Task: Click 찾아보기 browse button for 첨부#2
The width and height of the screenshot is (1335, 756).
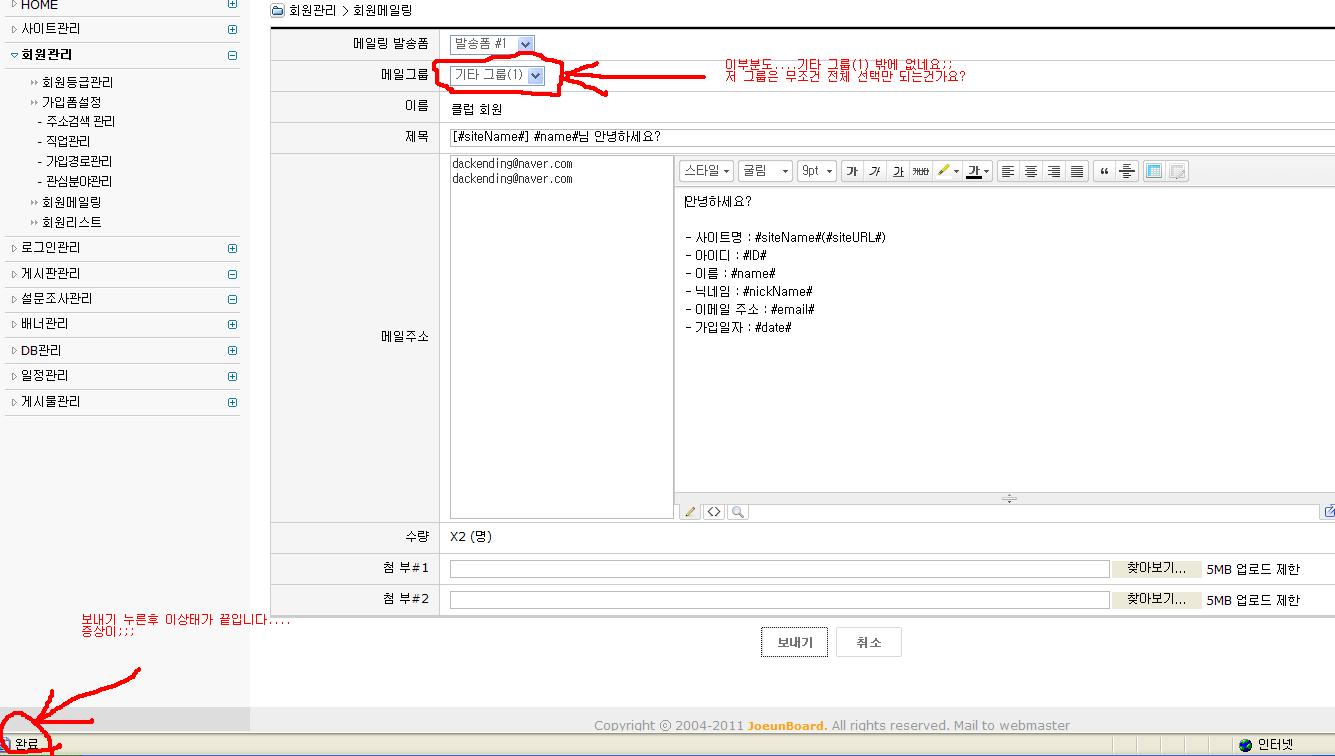Action: (1156, 599)
